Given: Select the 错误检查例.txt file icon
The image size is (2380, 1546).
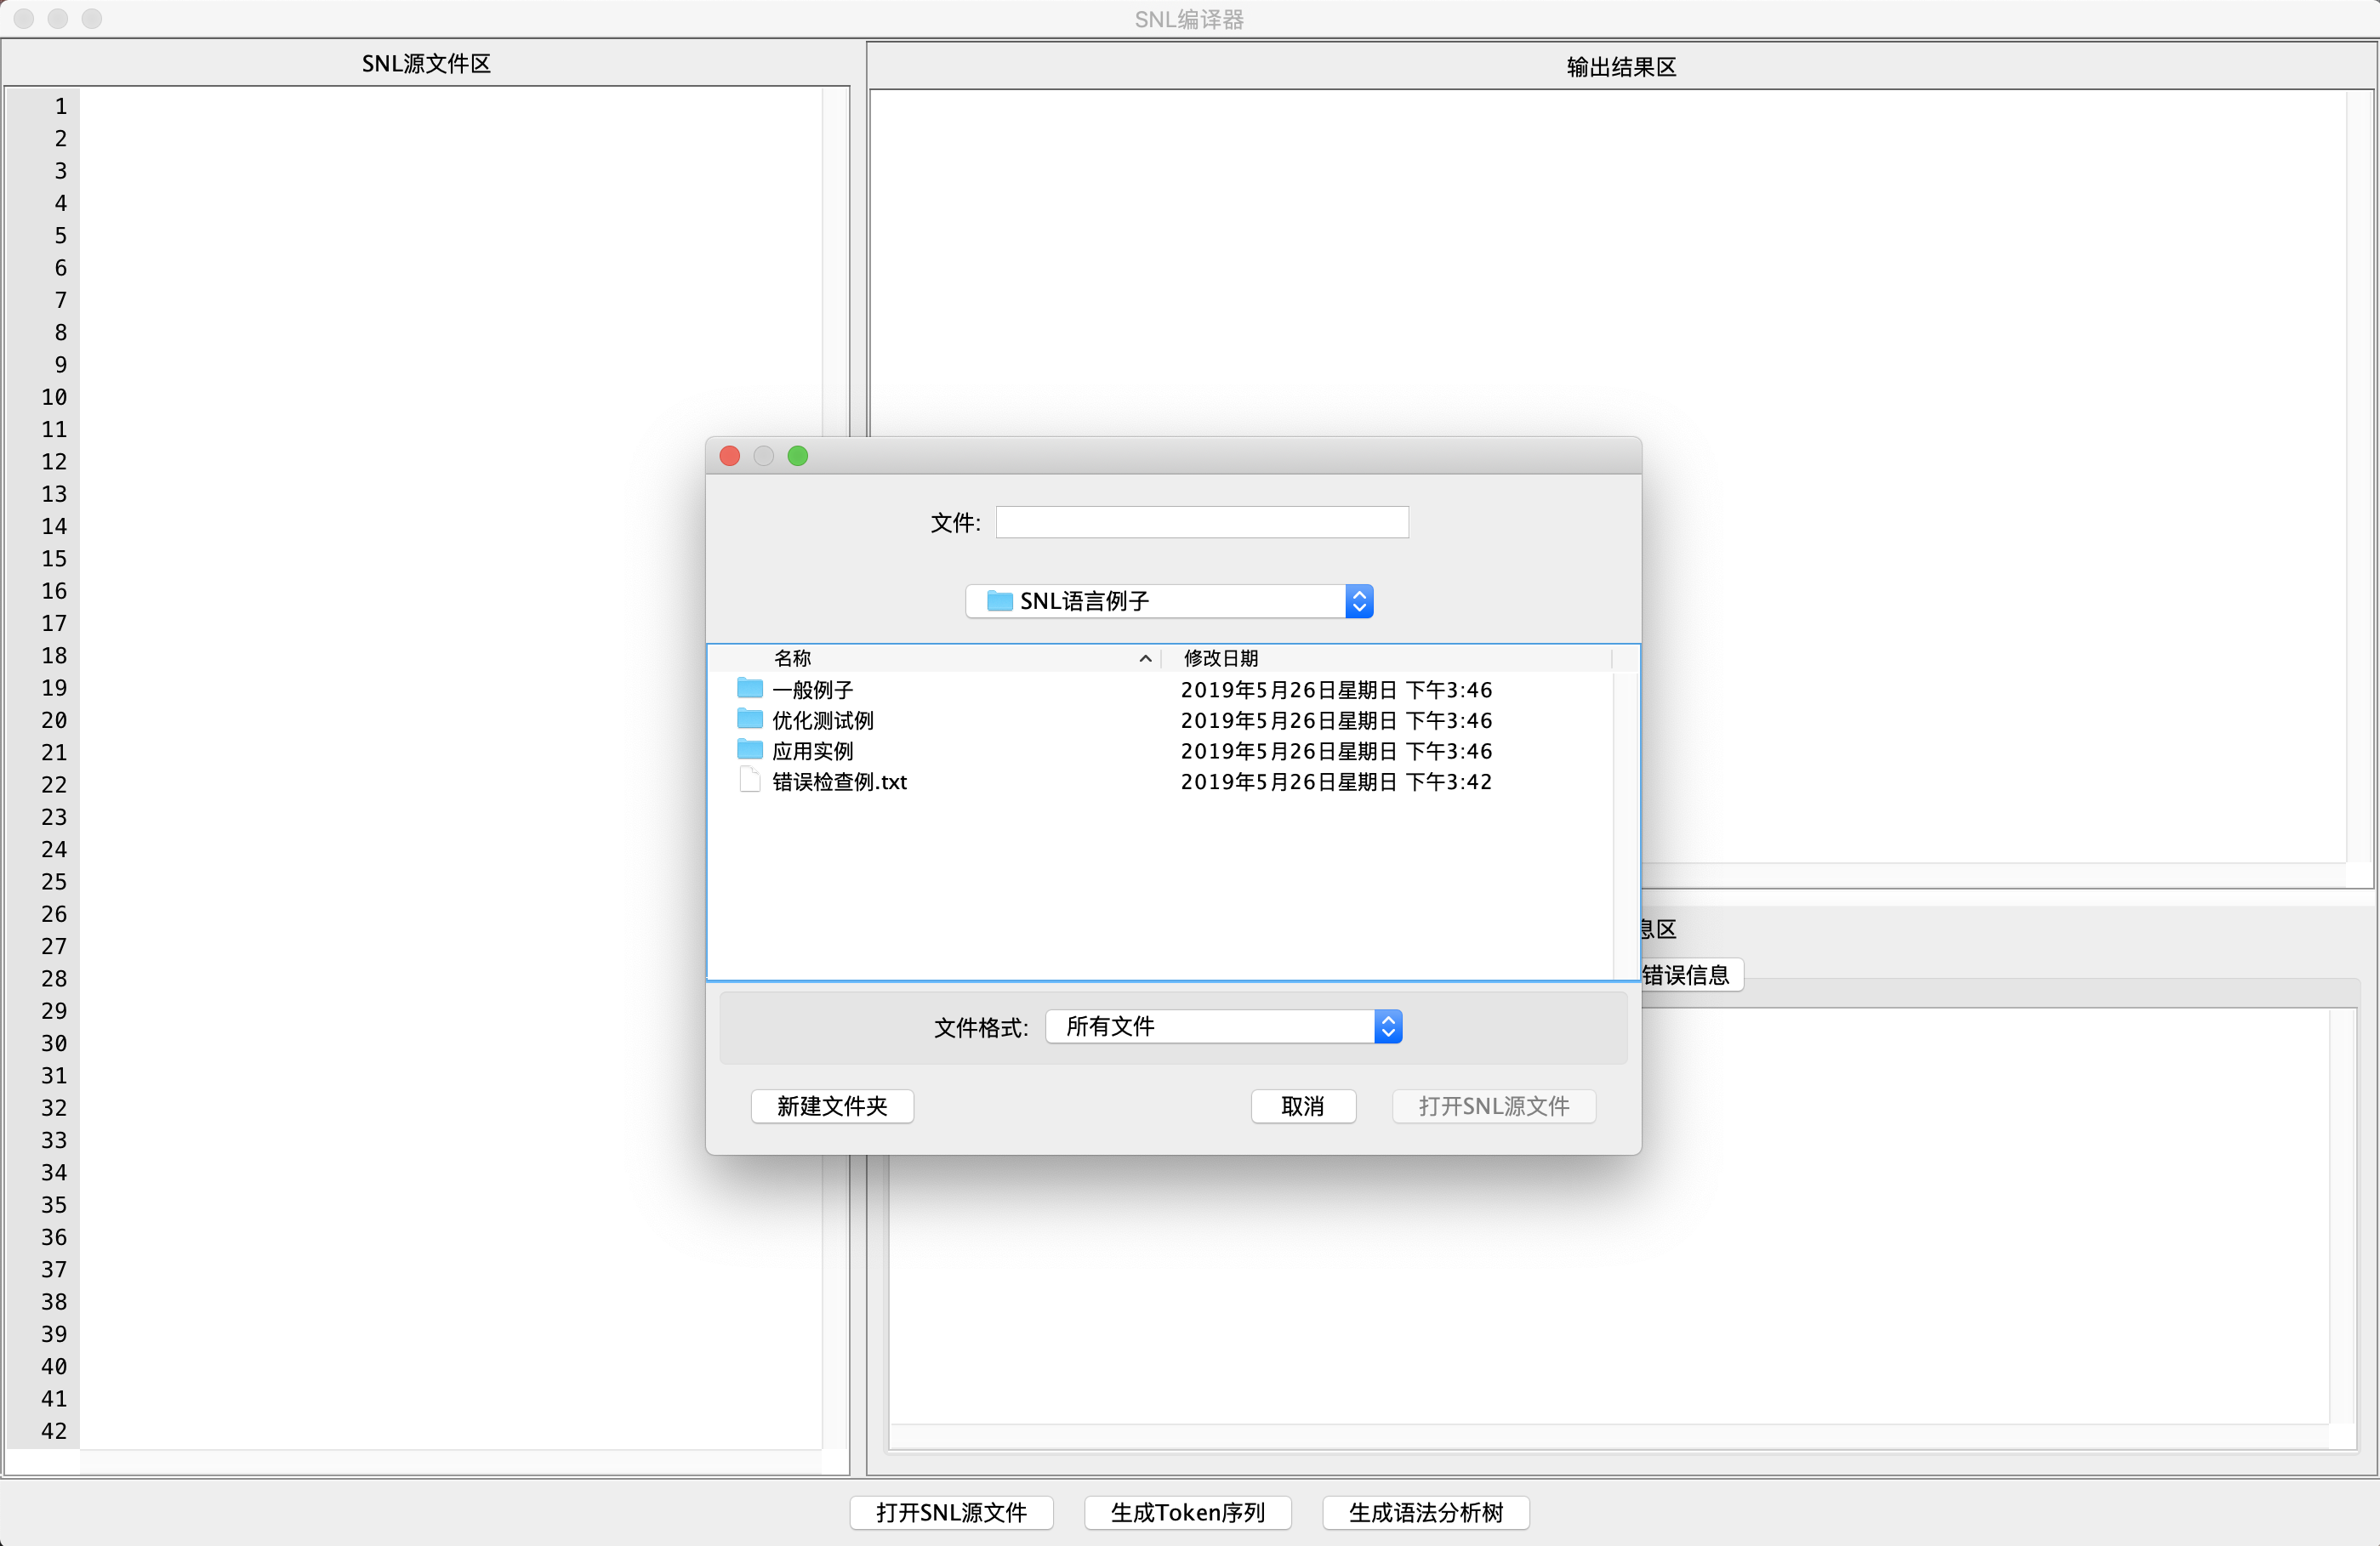Looking at the screenshot, I should coord(749,780).
